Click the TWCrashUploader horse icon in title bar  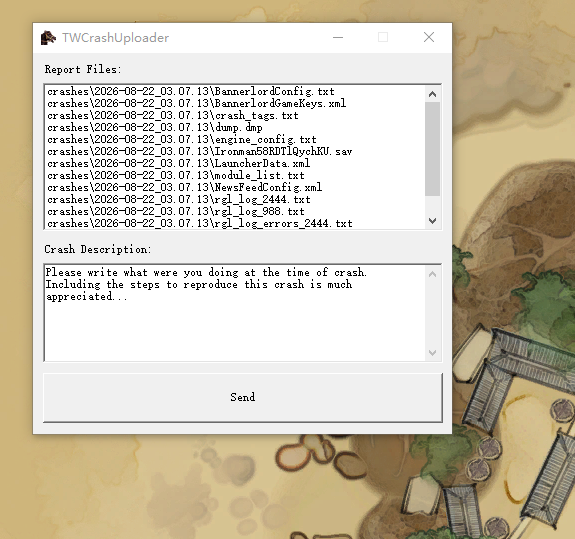48,37
